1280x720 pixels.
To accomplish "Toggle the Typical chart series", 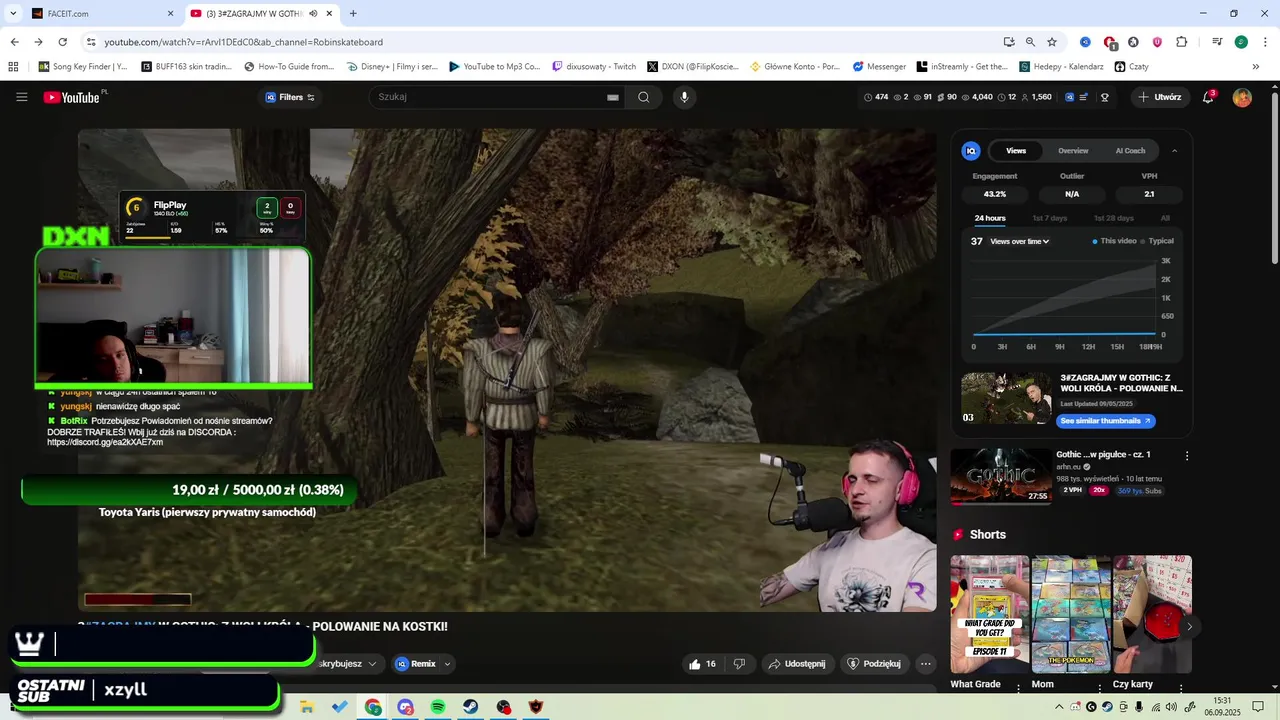I will tap(1158, 241).
